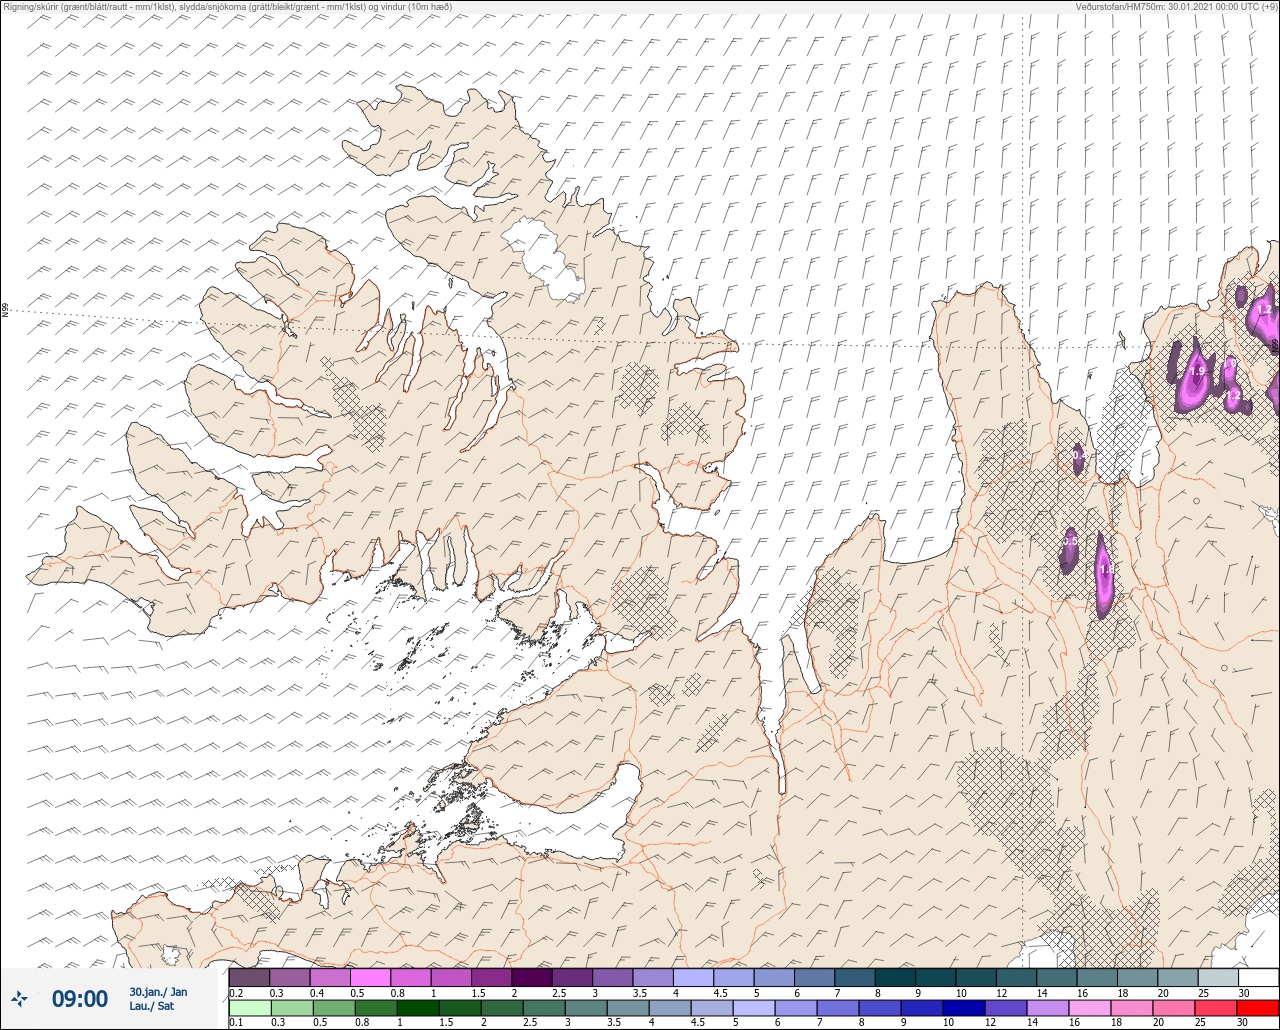
Task: Click the dusky mauve 0.2 swatch in upper legend
Action: (249, 978)
